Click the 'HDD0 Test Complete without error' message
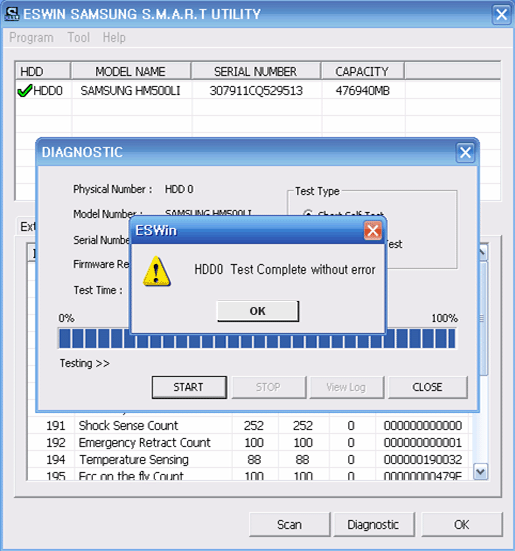Image resolution: width=515 pixels, height=551 pixels. coord(285,270)
